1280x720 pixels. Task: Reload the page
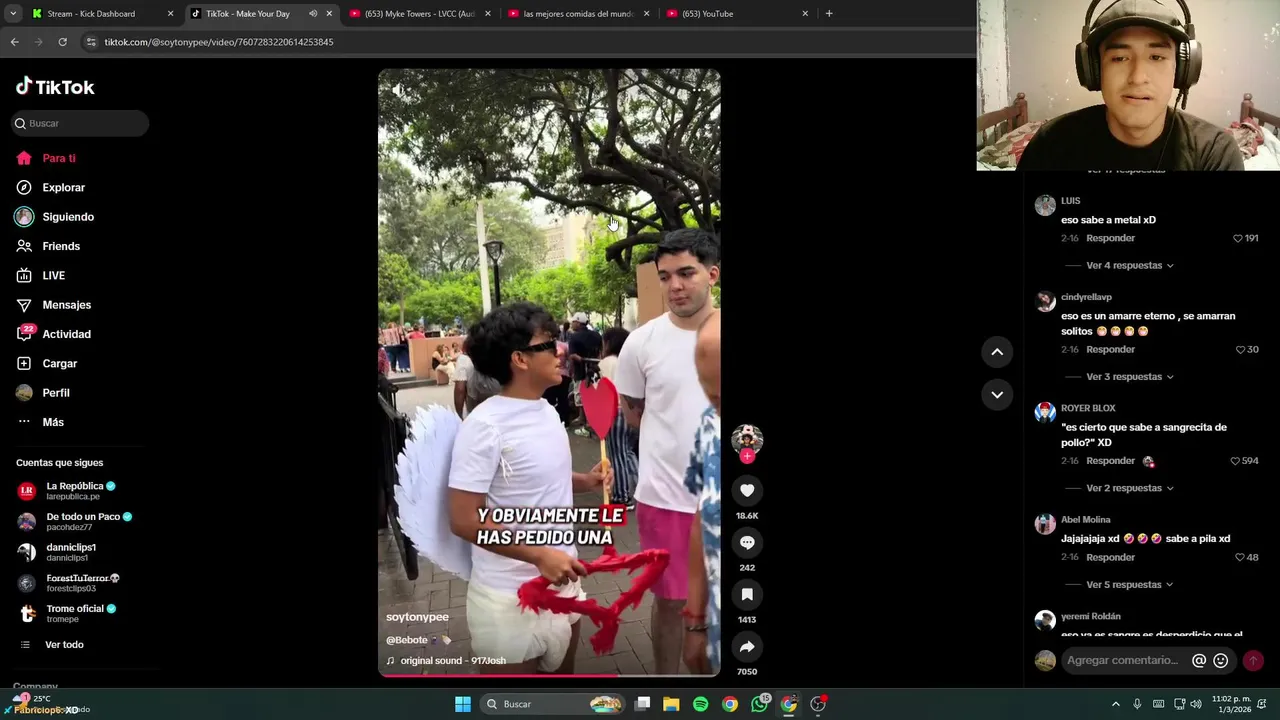click(x=62, y=42)
